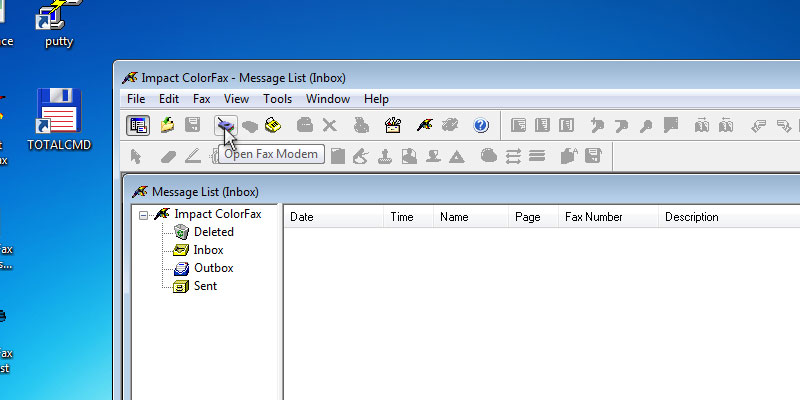Click the Message List toolbar icon

[138, 126]
